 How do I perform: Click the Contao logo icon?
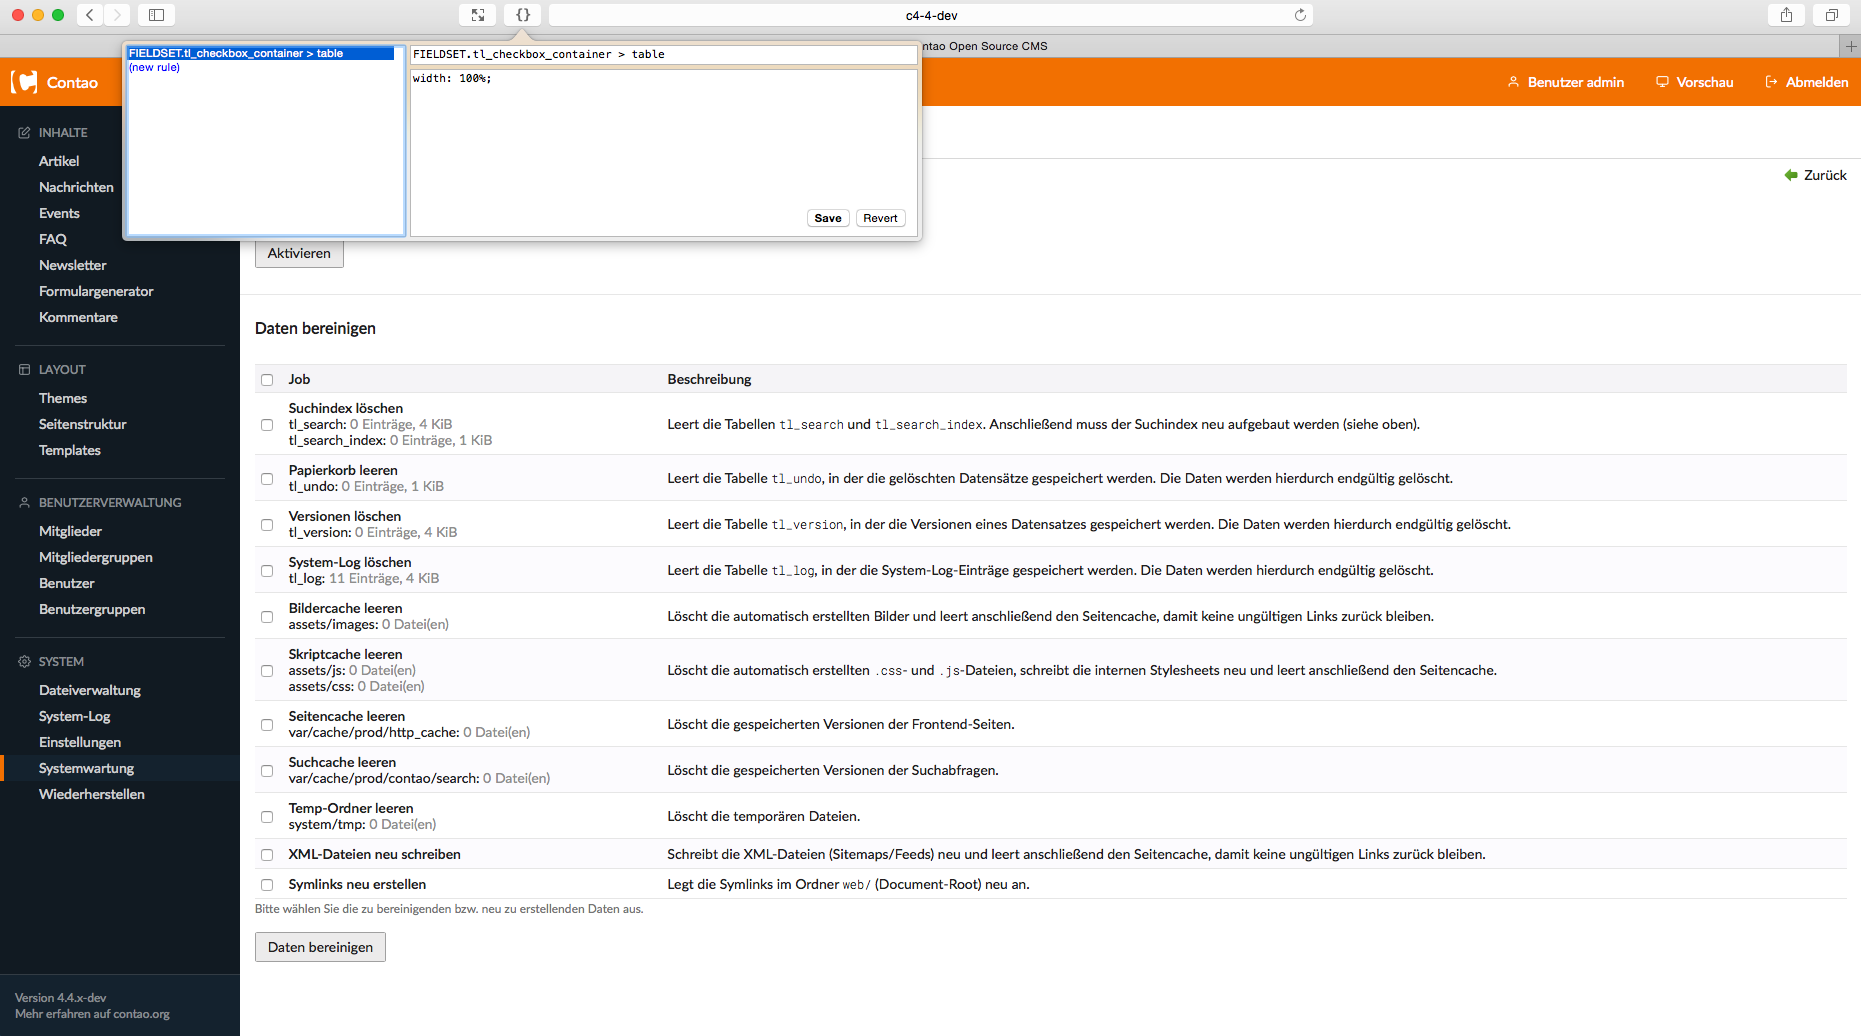24,82
